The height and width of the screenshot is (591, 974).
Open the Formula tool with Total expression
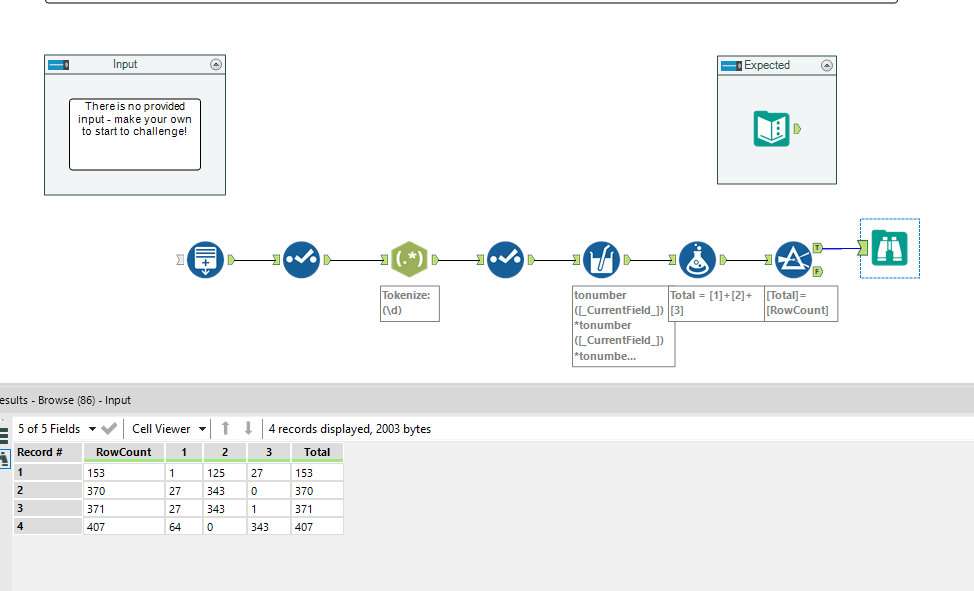click(x=698, y=258)
